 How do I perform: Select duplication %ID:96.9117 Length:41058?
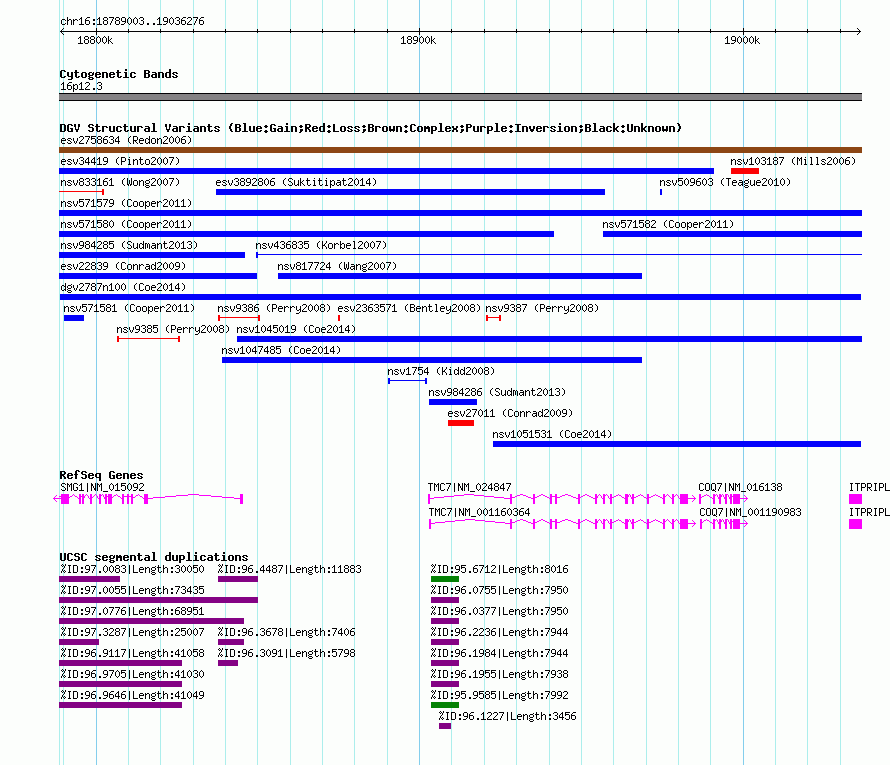120,663
